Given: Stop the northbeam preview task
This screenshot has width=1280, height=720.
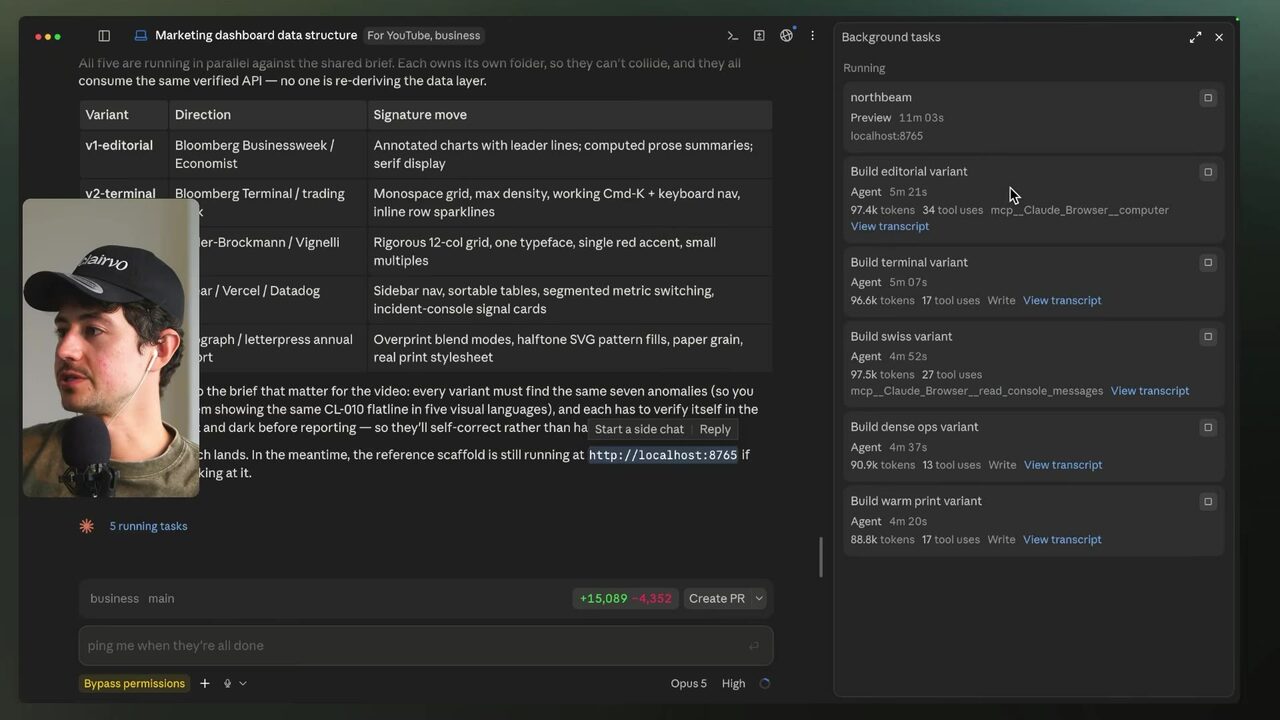Looking at the screenshot, I should coord(1208,98).
